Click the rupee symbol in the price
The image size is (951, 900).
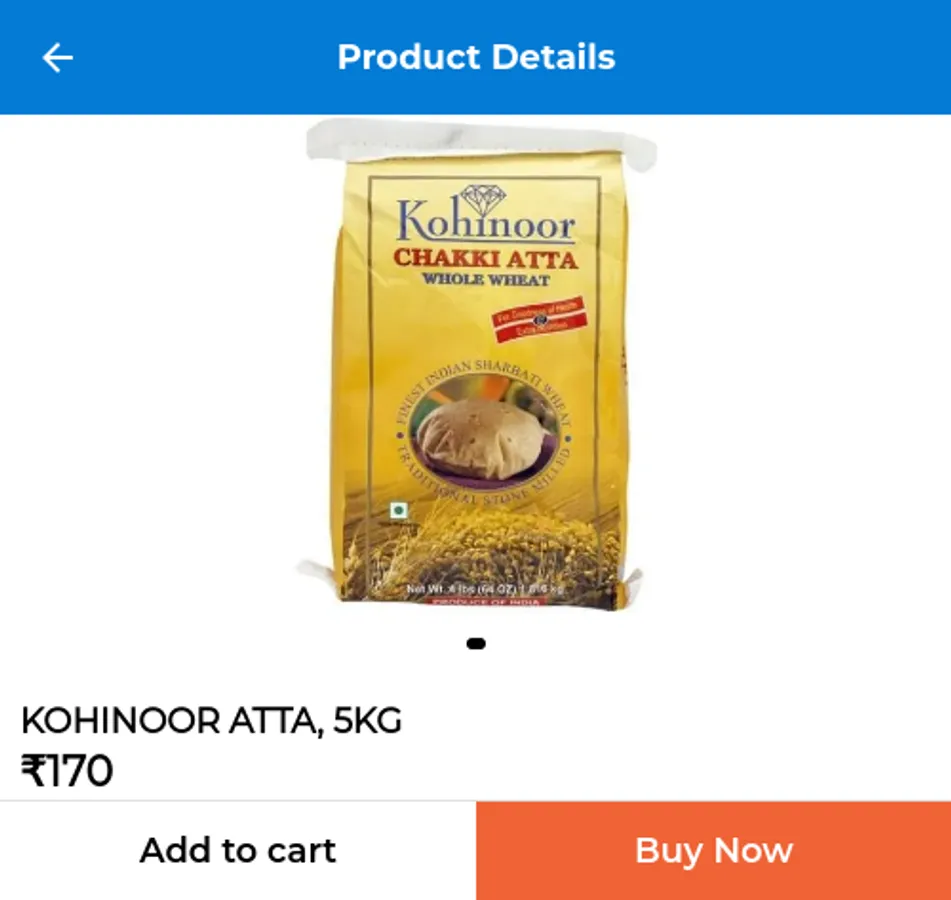point(33,770)
